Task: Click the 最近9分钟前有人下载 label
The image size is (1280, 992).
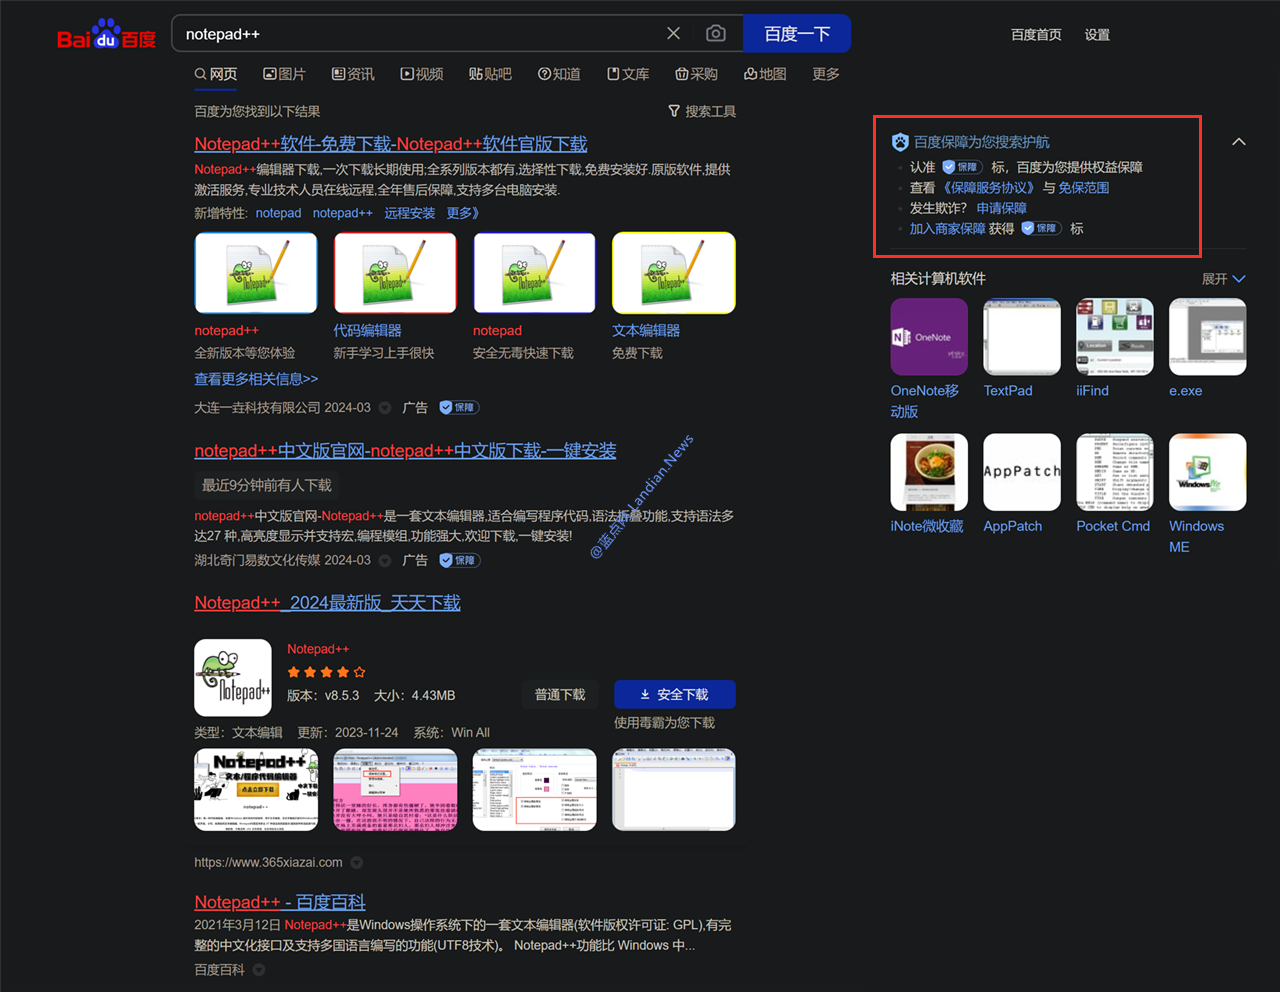Action: [267, 485]
